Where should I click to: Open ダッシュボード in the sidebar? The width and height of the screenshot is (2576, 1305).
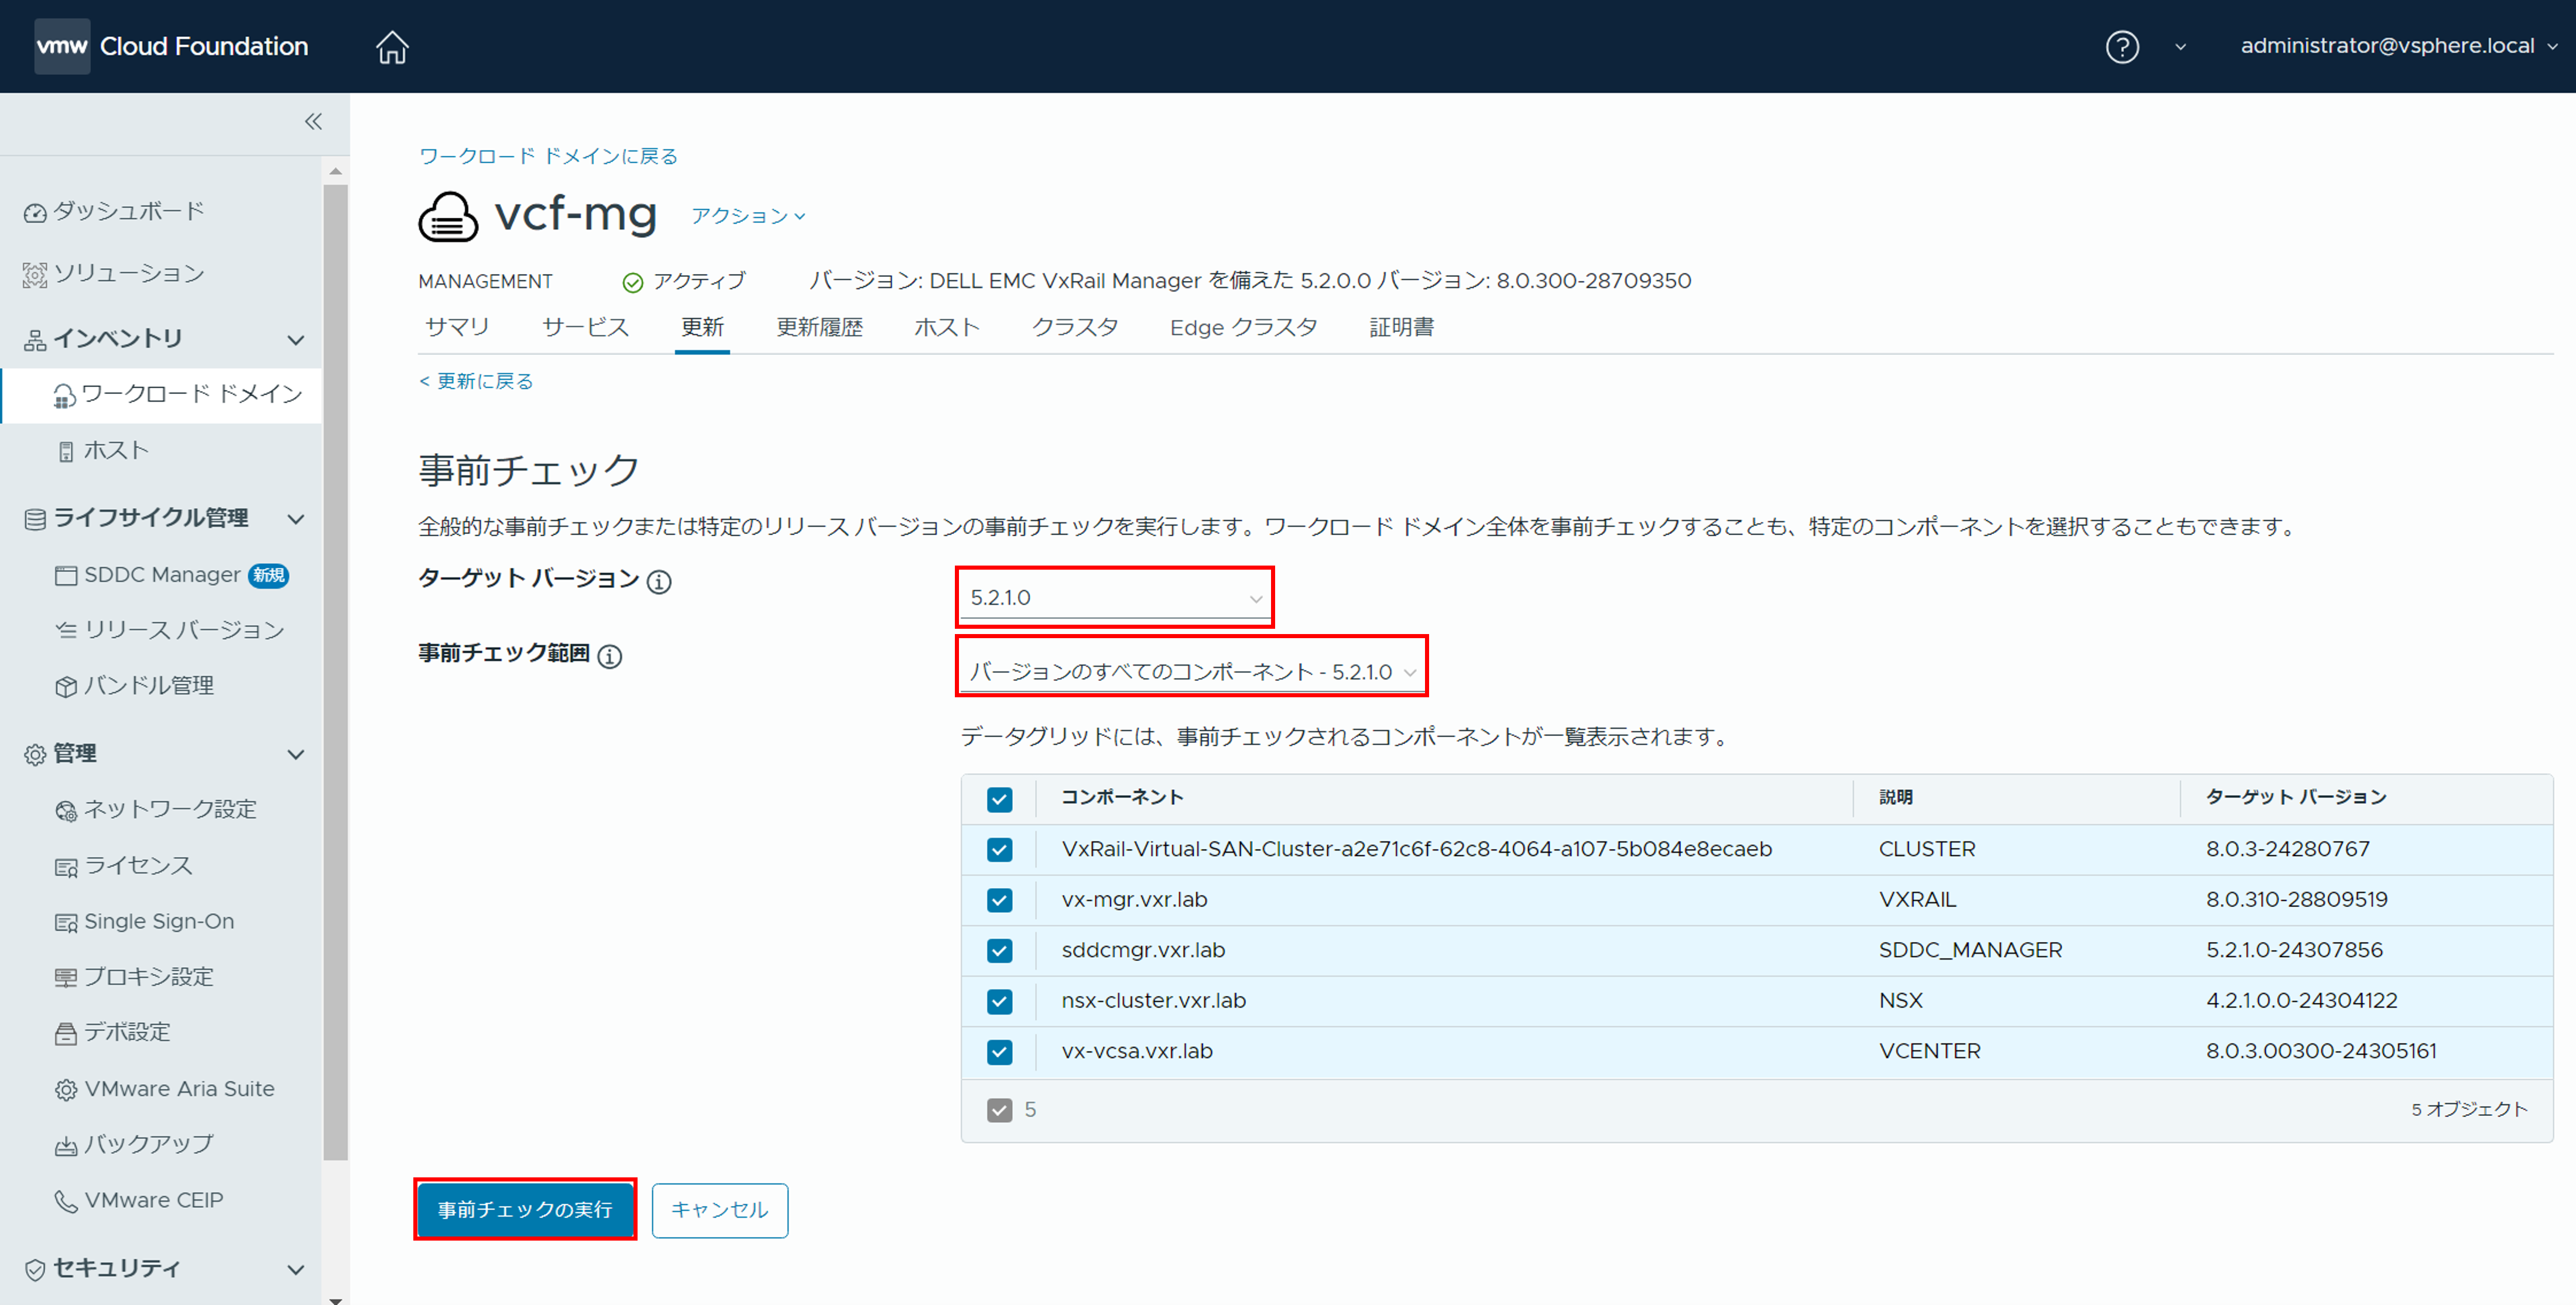coord(114,211)
